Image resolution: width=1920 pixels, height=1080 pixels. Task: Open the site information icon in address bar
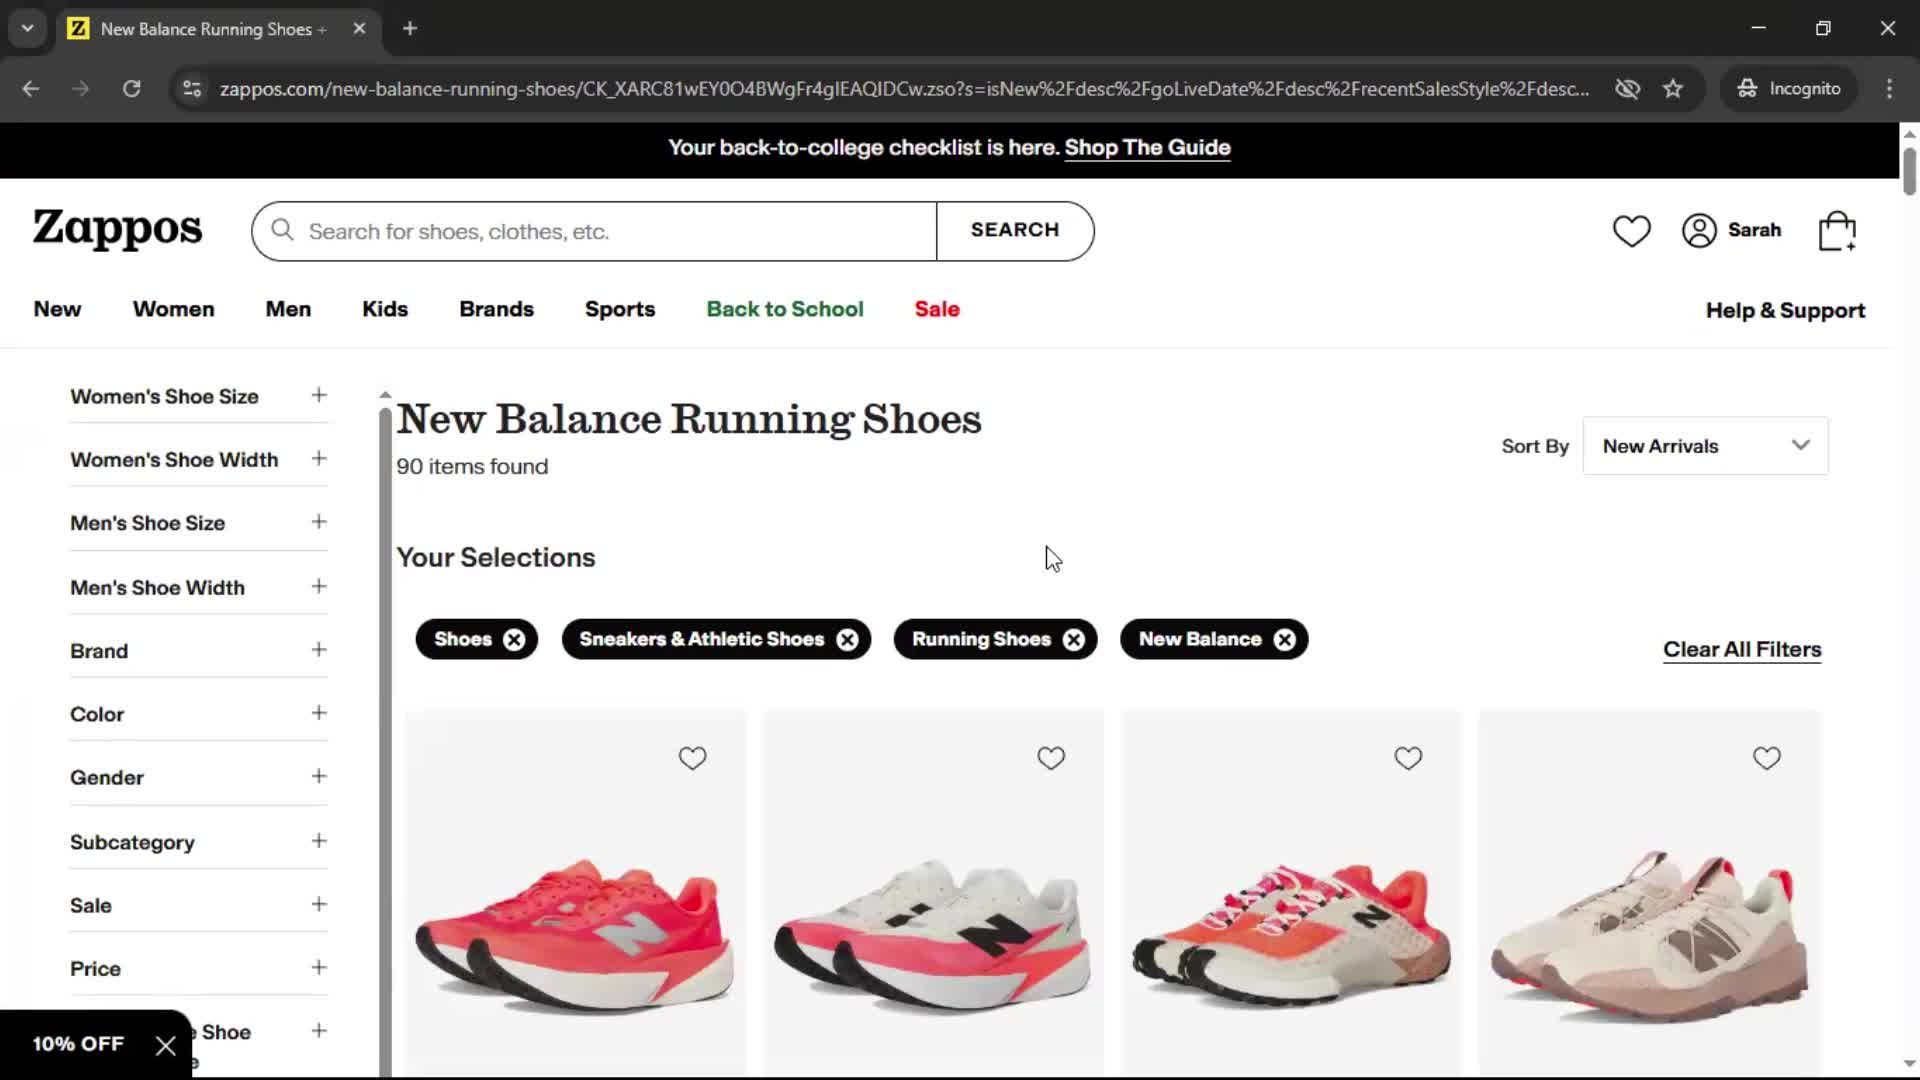pyautogui.click(x=191, y=89)
